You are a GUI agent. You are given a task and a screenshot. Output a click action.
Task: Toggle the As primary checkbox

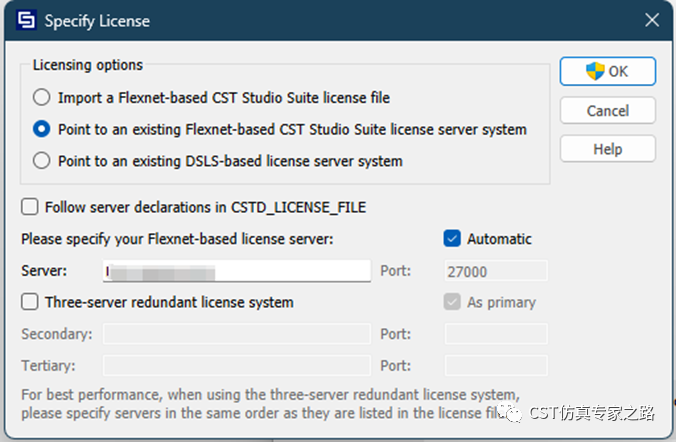click(x=452, y=302)
